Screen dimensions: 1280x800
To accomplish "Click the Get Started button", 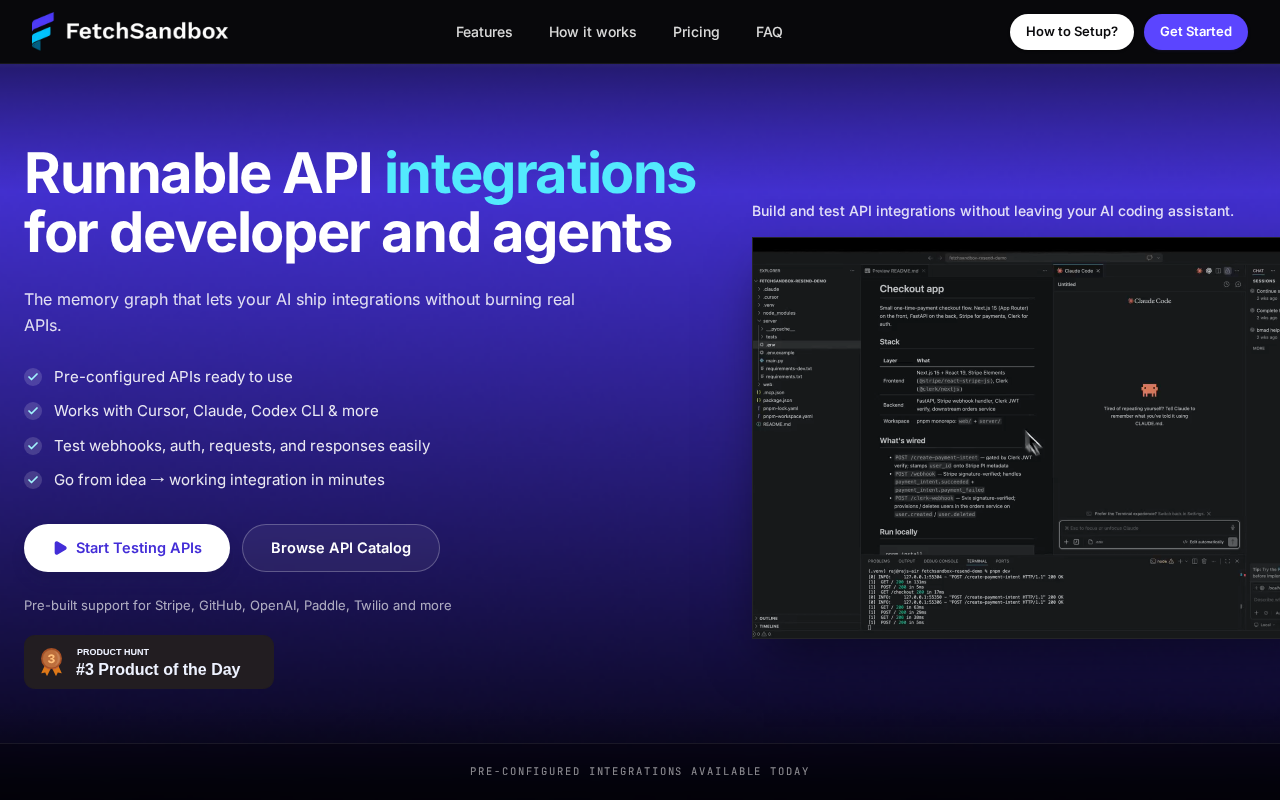I will click(1196, 32).
